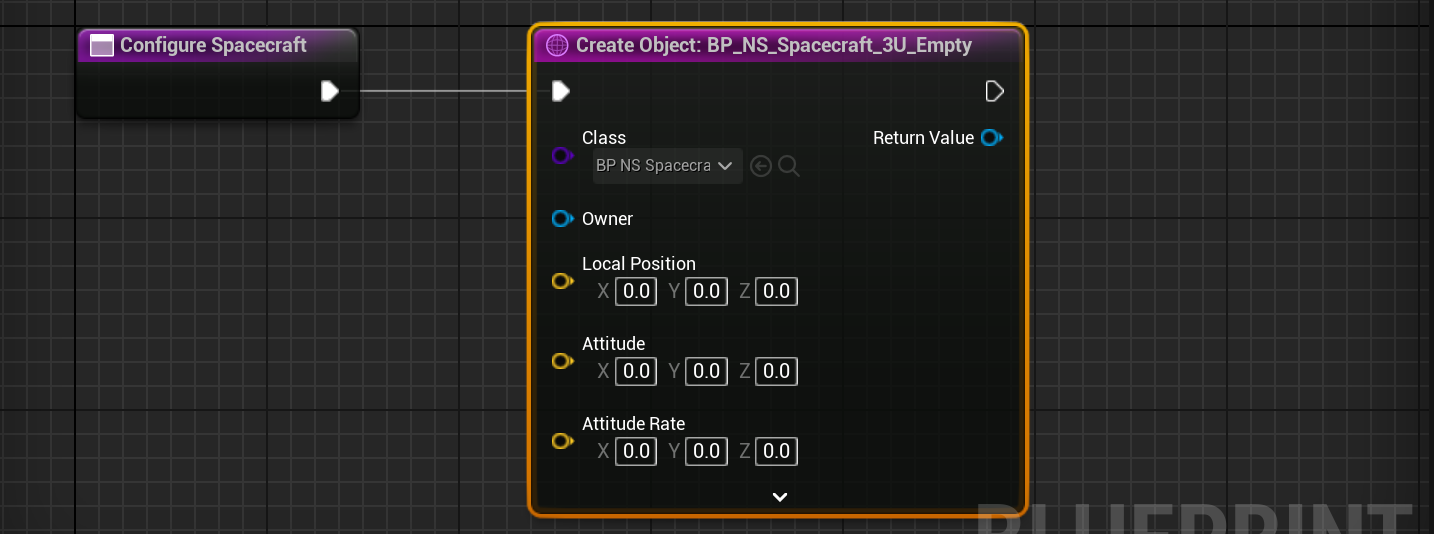Open the BP NS Spacecraft class dropdown

tap(667, 166)
